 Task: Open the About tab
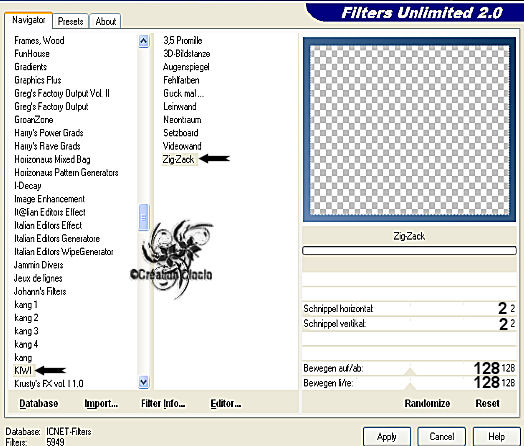click(x=106, y=21)
